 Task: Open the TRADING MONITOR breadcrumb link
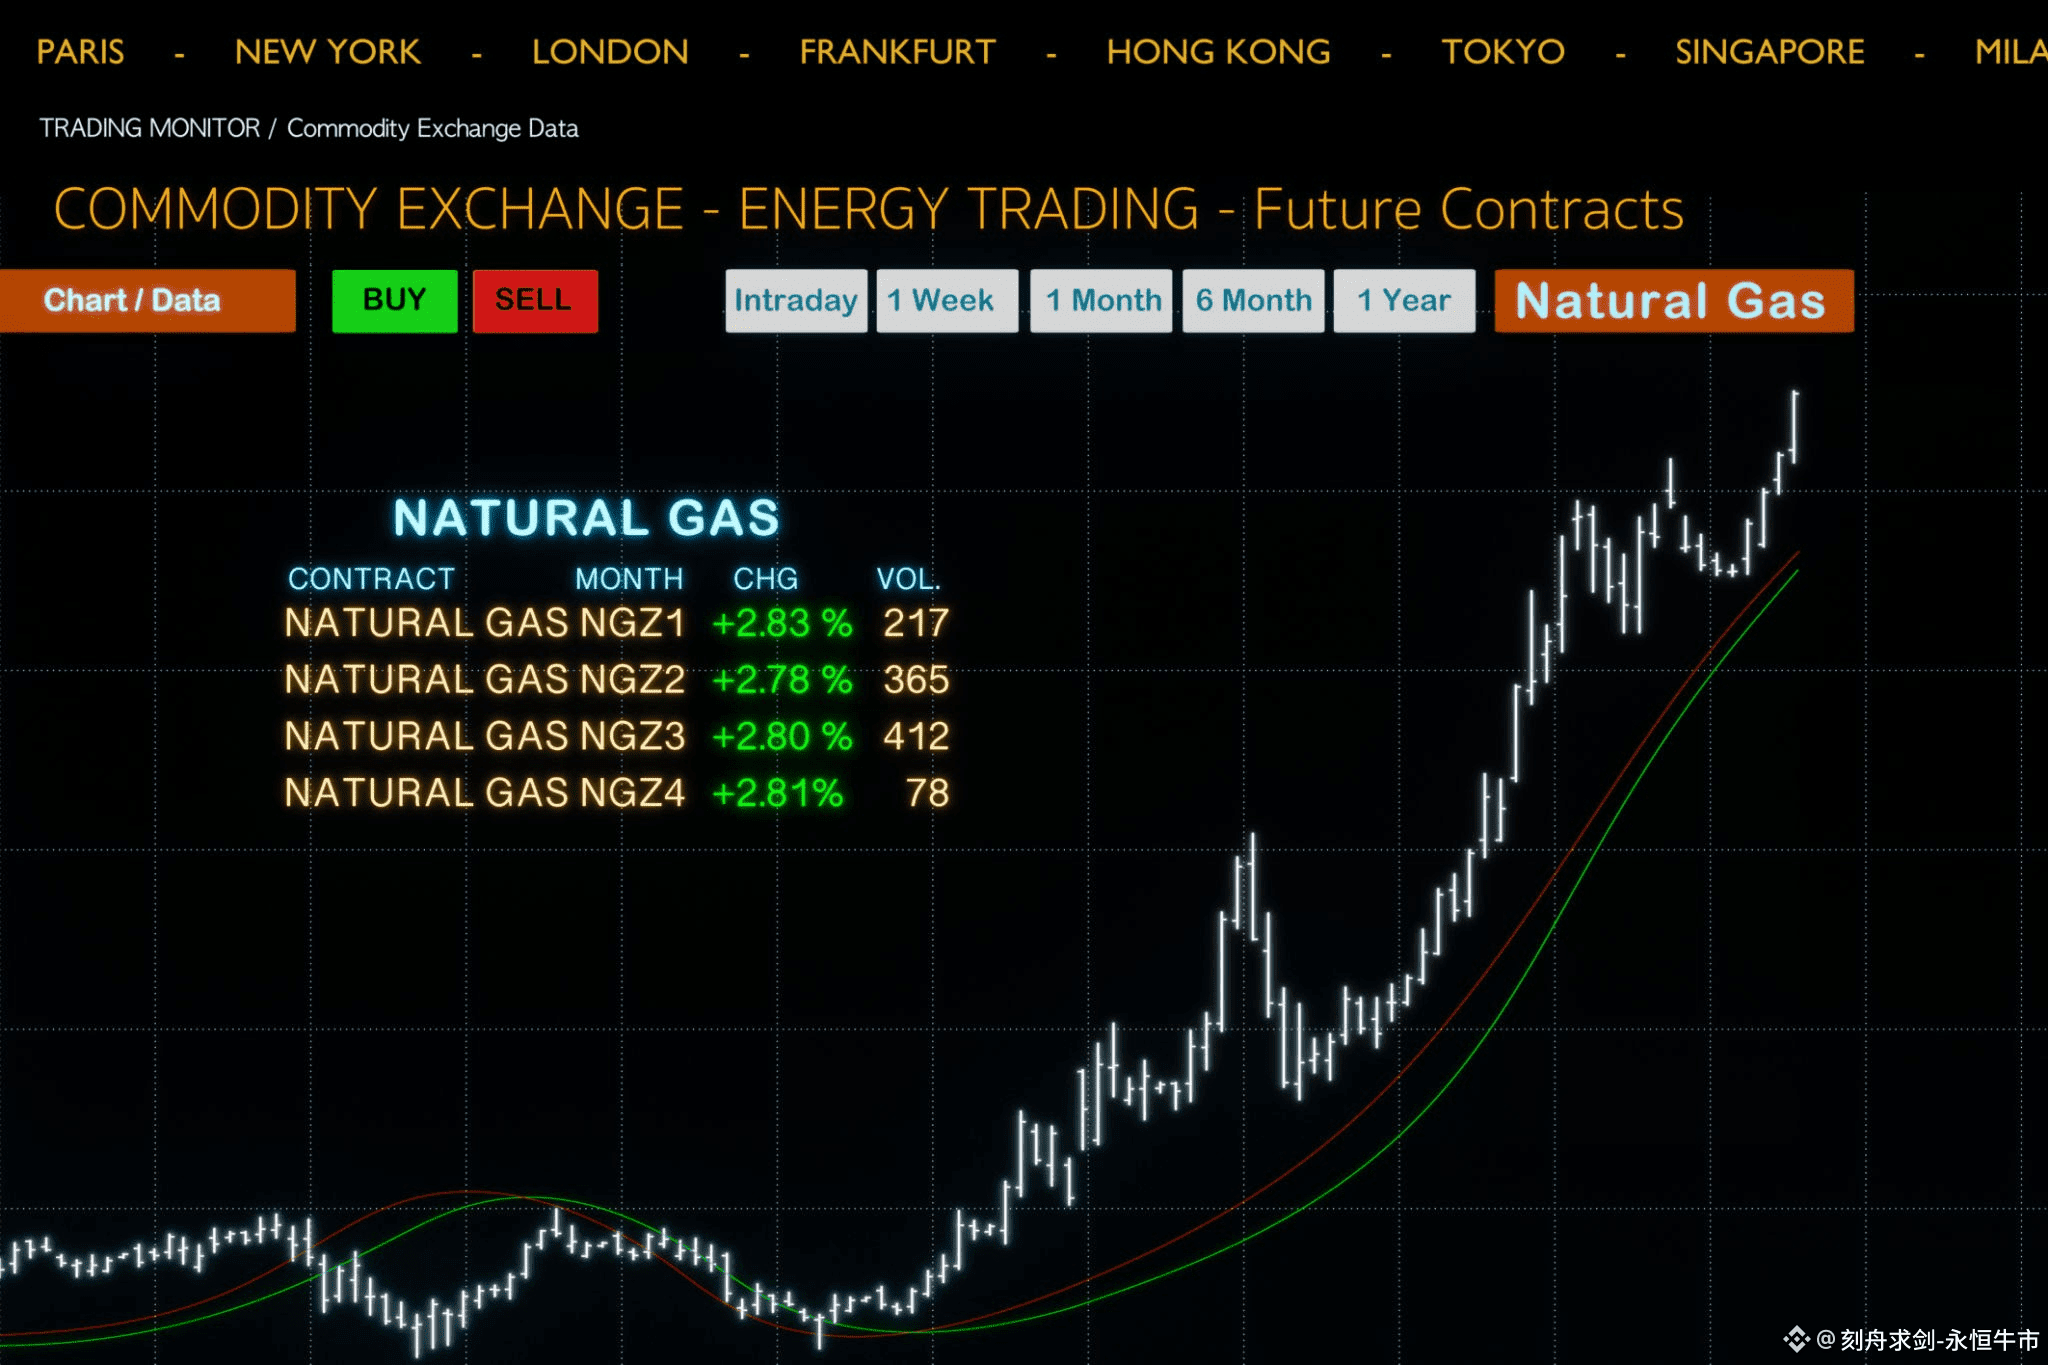(149, 128)
